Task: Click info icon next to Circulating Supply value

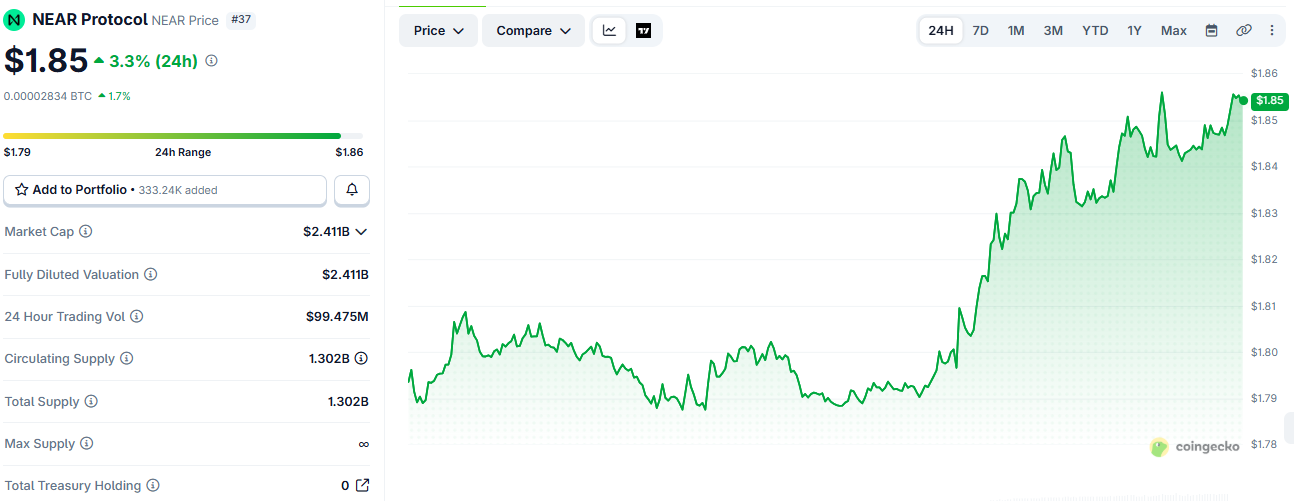Action: point(361,358)
